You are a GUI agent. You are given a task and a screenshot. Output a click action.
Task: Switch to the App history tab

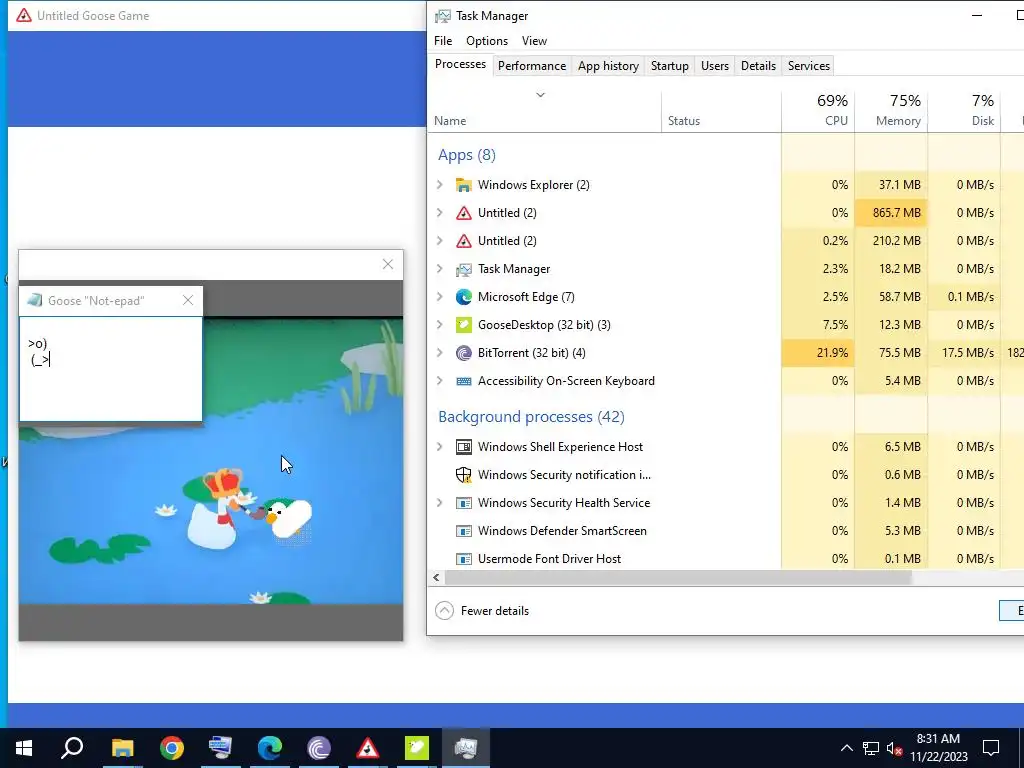click(x=608, y=66)
